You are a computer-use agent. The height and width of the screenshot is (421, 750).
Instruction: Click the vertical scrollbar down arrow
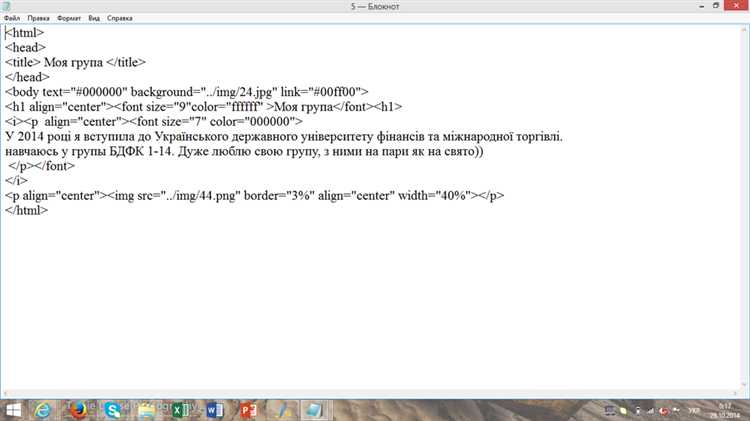(744, 384)
